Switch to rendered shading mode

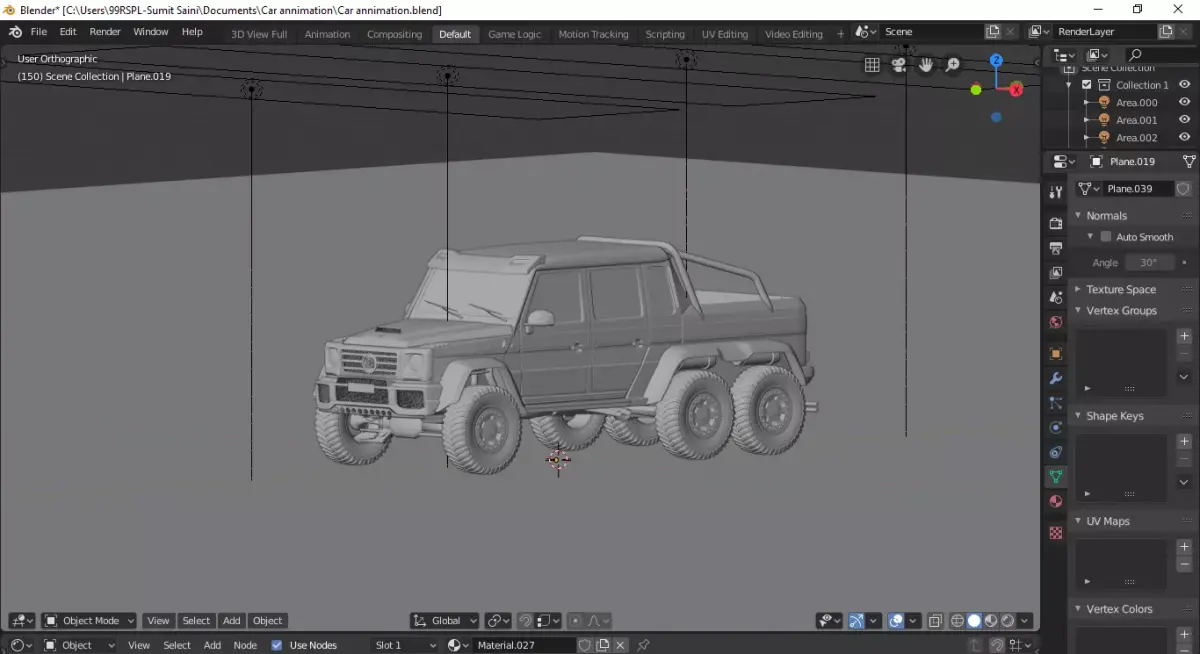1008,621
